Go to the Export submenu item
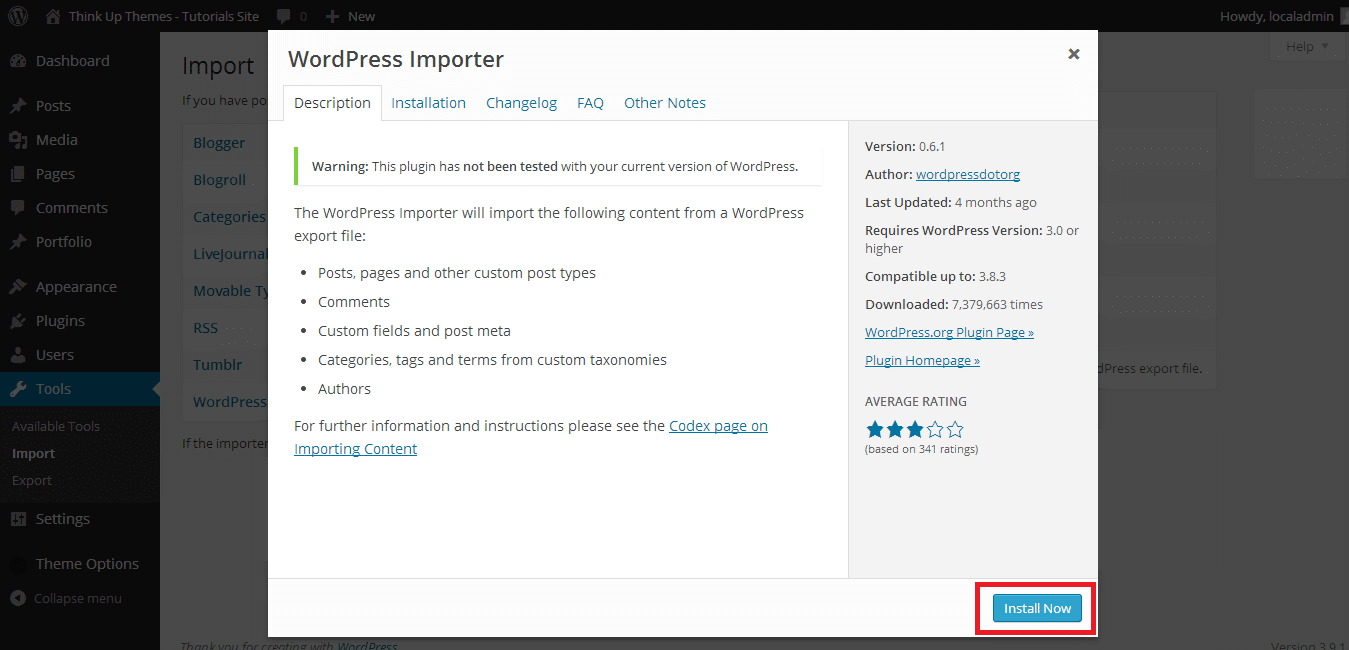This screenshot has width=1349, height=650. [x=32, y=480]
